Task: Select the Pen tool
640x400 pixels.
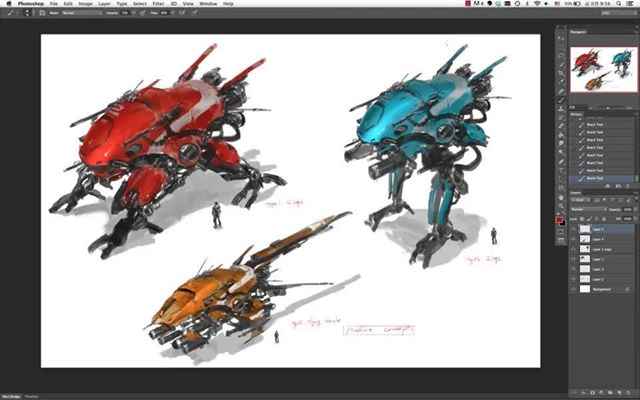Action: (x=561, y=162)
